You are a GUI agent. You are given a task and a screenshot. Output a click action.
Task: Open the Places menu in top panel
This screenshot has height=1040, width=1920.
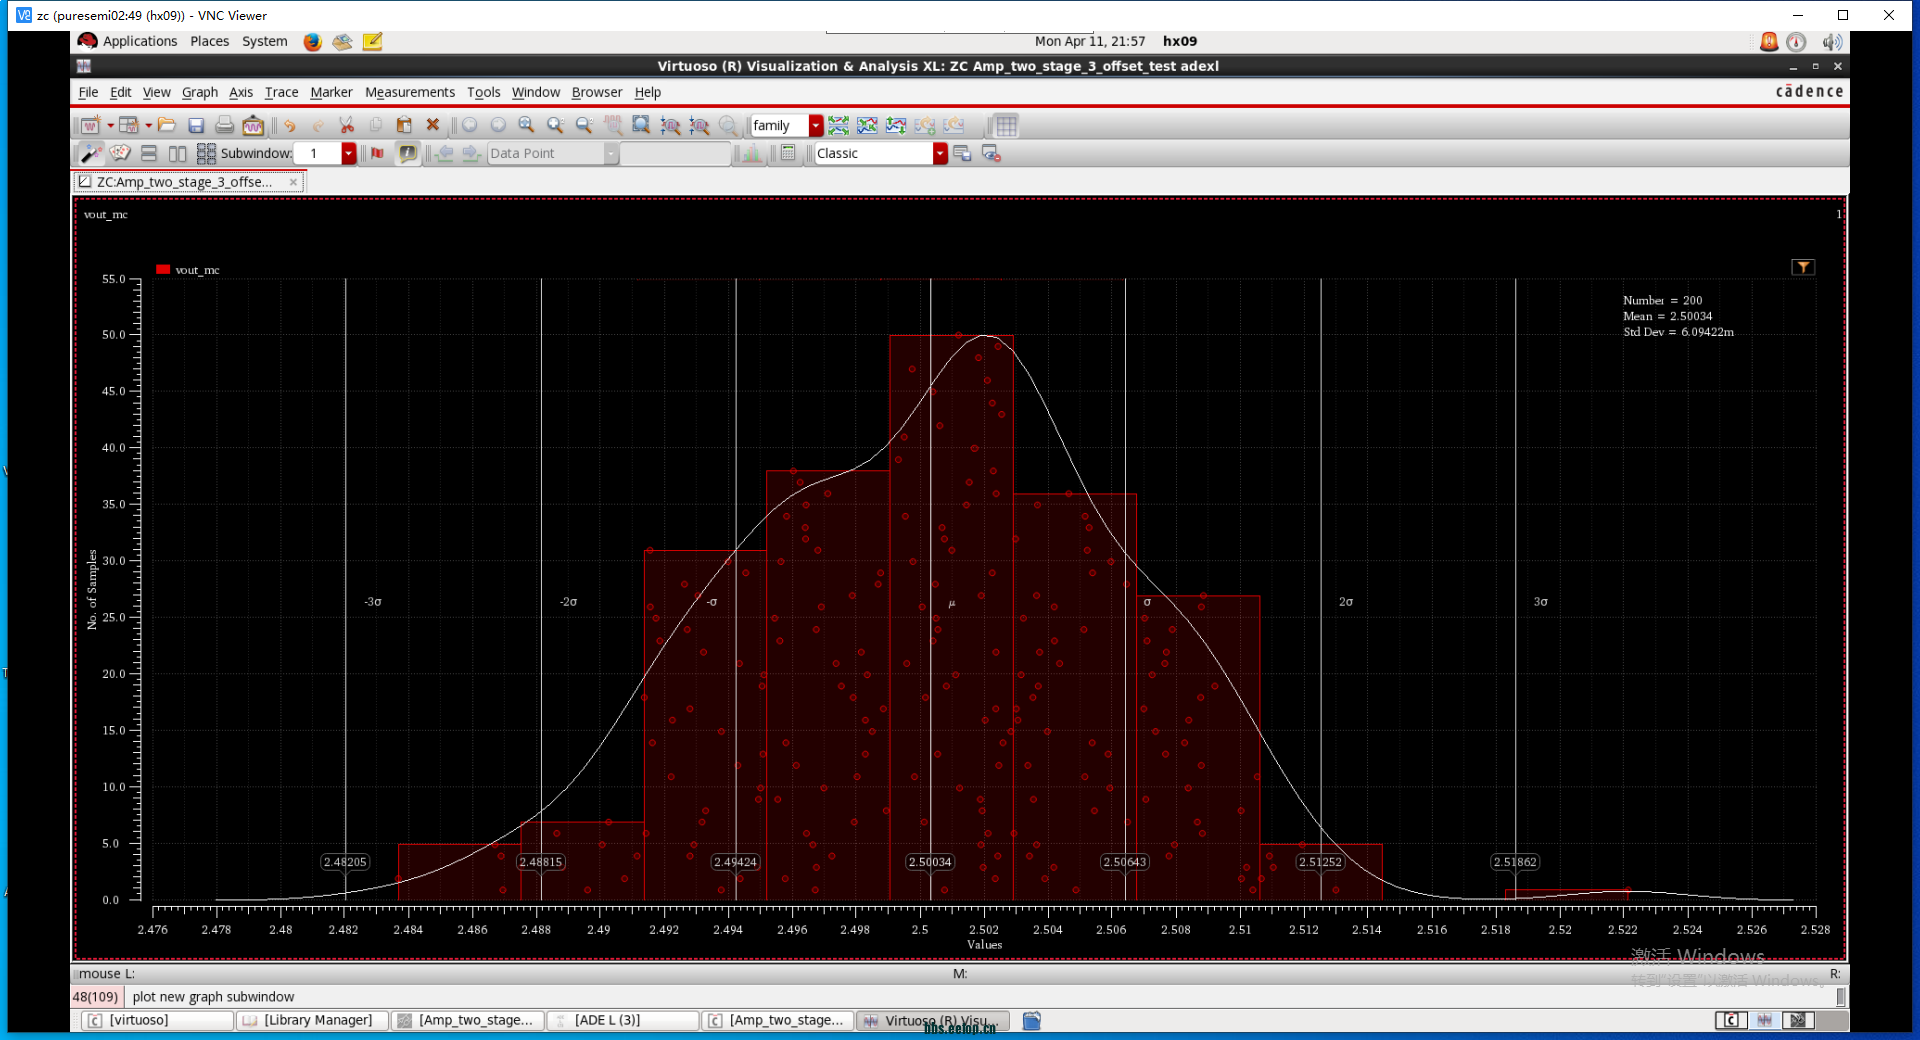(x=209, y=41)
